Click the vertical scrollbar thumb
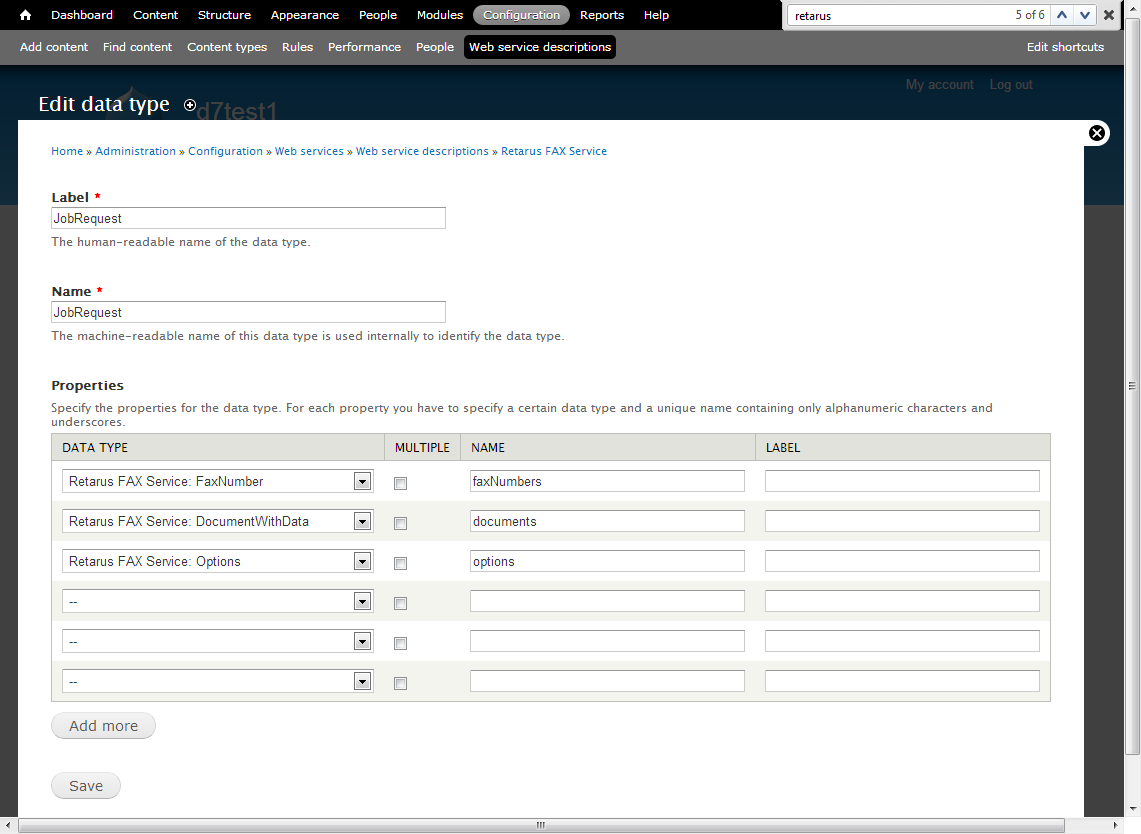1141x834 pixels. pyautogui.click(x=1132, y=386)
